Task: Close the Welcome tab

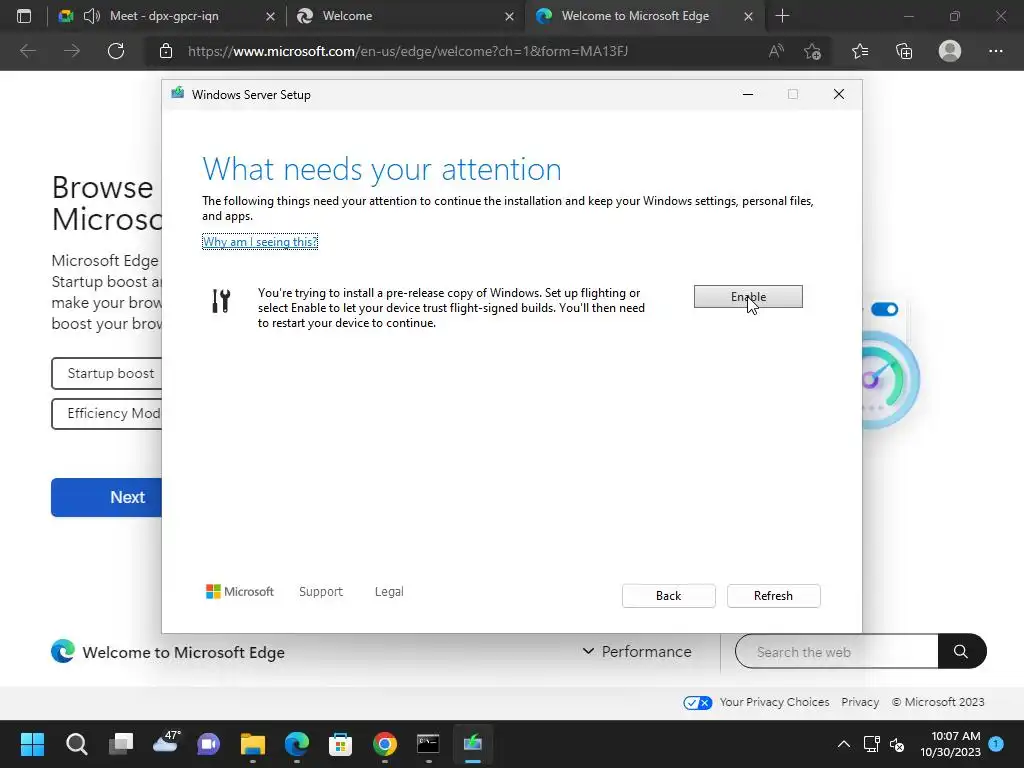Action: pos(509,16)
